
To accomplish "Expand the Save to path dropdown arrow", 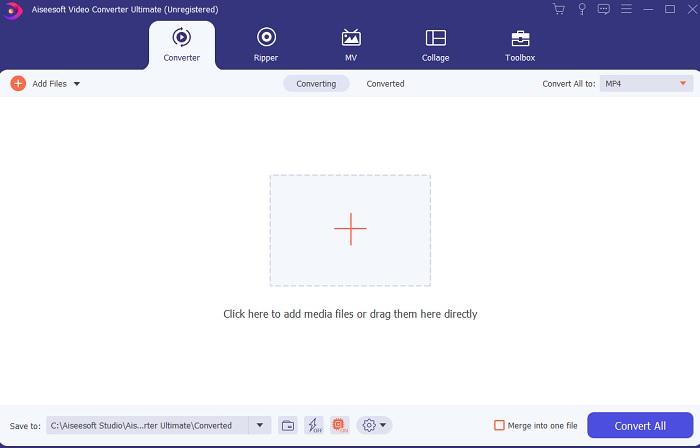I will tap(259, 425).
